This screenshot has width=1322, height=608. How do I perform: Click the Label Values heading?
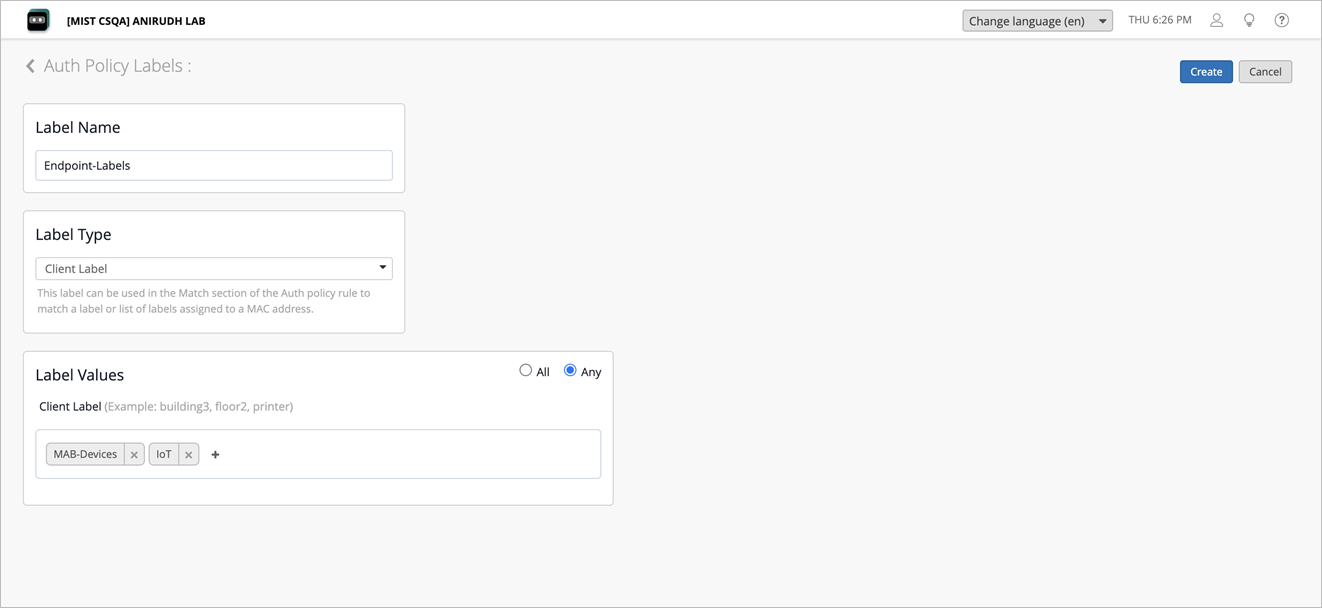[80, 375]
